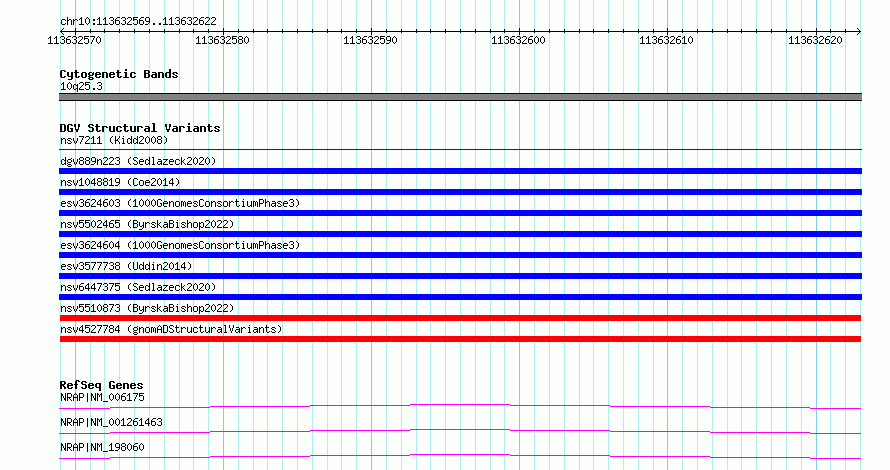The image size is (890, 470).
Task: Click ruler position 113632570
Action: click(x=74, y=40)
